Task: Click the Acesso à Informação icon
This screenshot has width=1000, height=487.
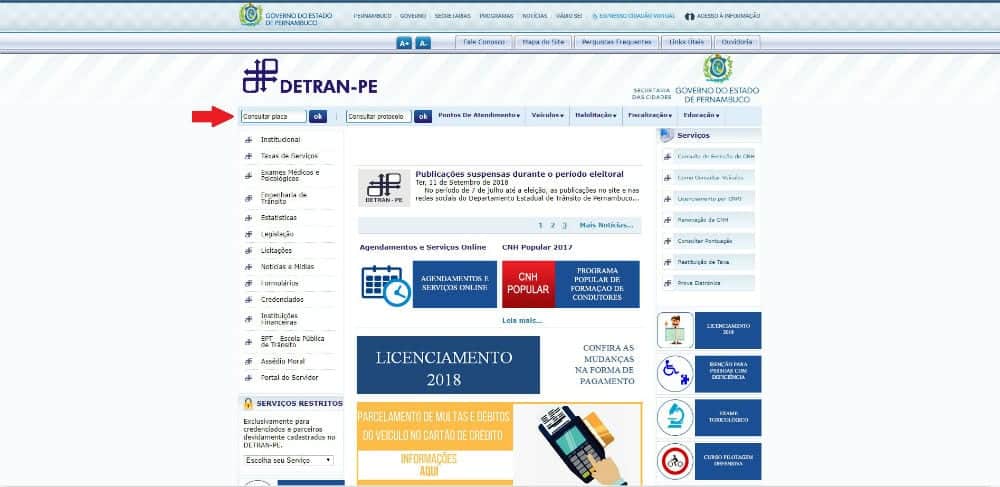Action: [689, 16]
